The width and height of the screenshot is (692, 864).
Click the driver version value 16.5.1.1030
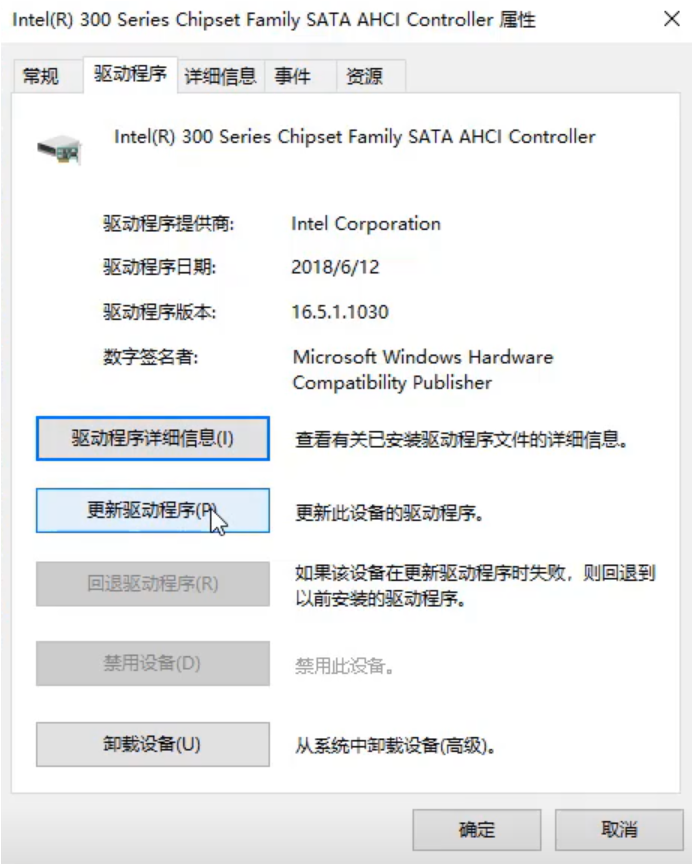pyautogui.click(x=340, y=312)
